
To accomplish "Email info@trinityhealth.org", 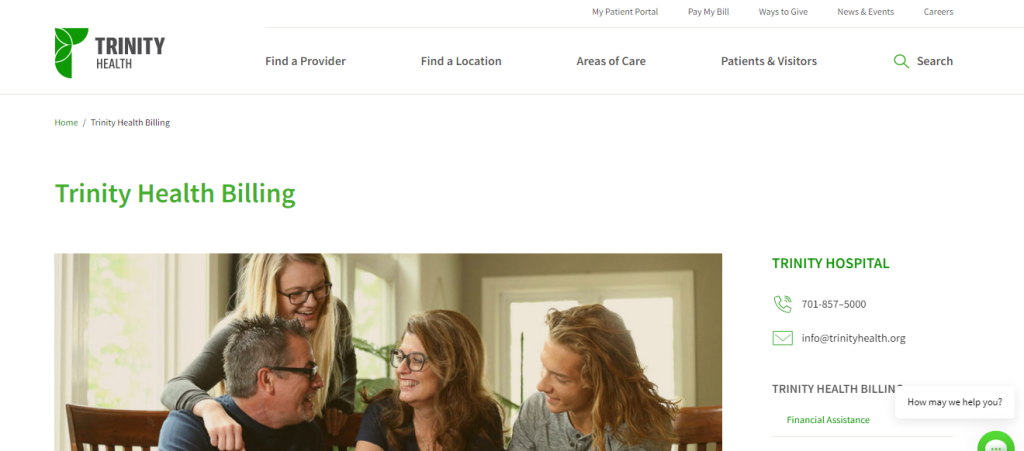I will click(854, 338).
